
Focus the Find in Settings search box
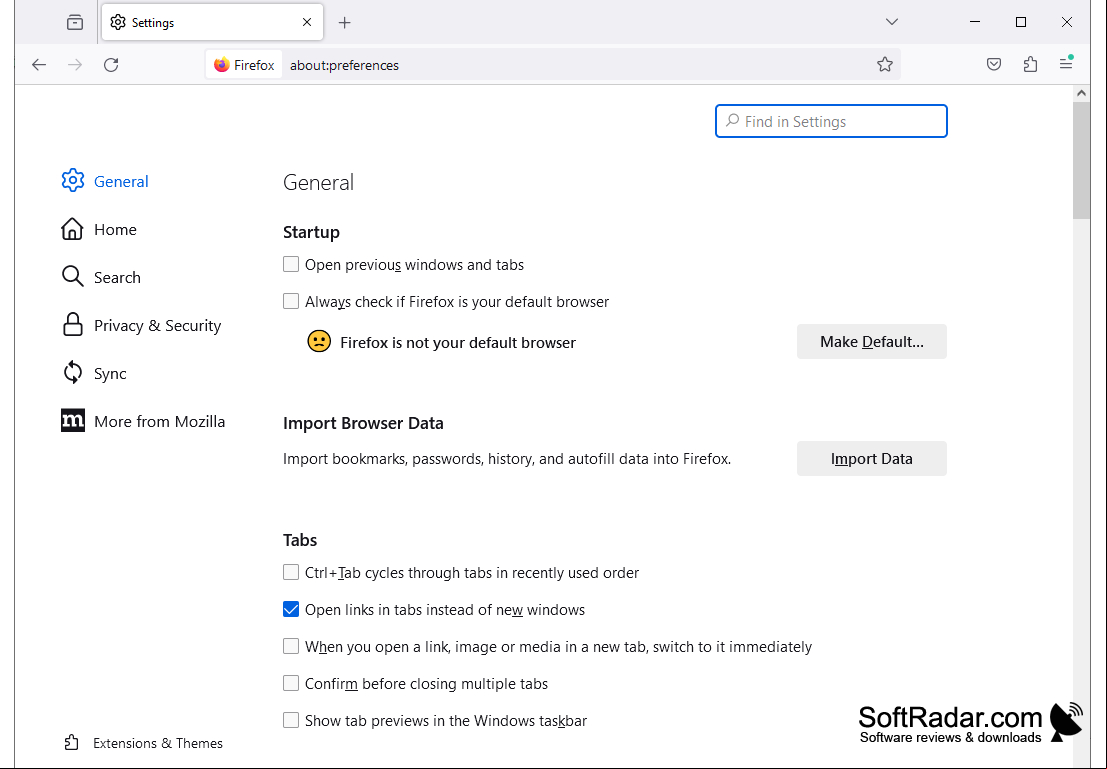[x=831, y=121]
